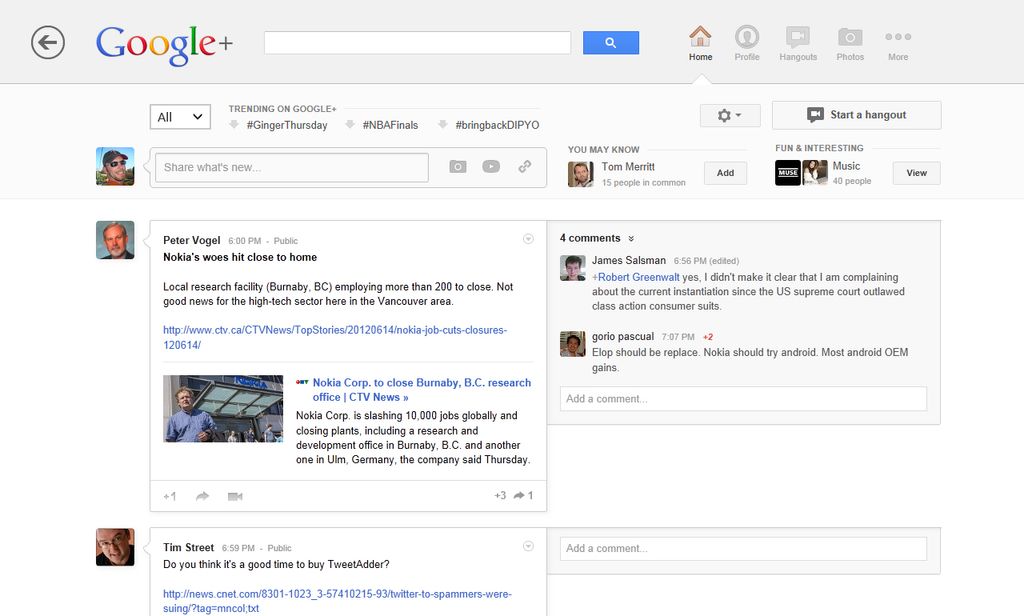Viewport: 1024px width, 616px height.
Task: View the Music interesting people
Action: pos(916,173)
